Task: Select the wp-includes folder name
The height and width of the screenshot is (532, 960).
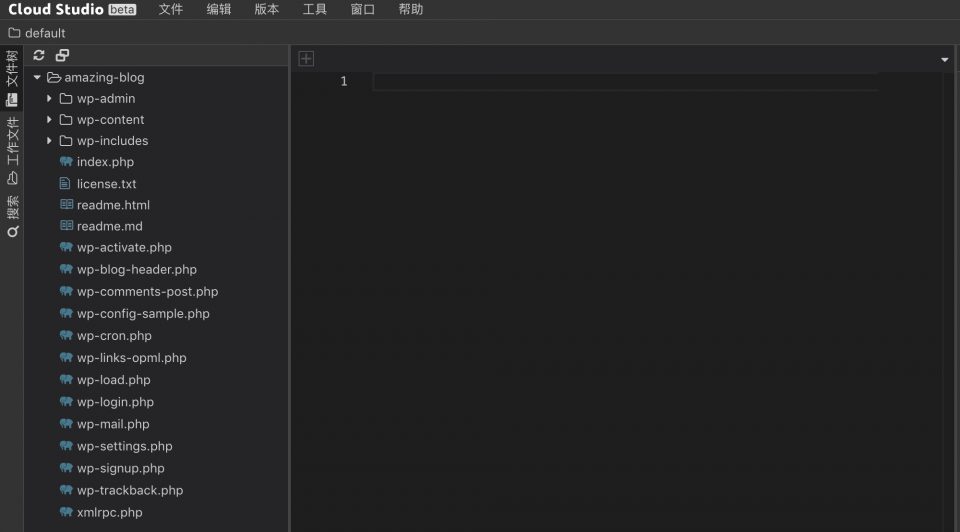Action: tap(112, 141)
